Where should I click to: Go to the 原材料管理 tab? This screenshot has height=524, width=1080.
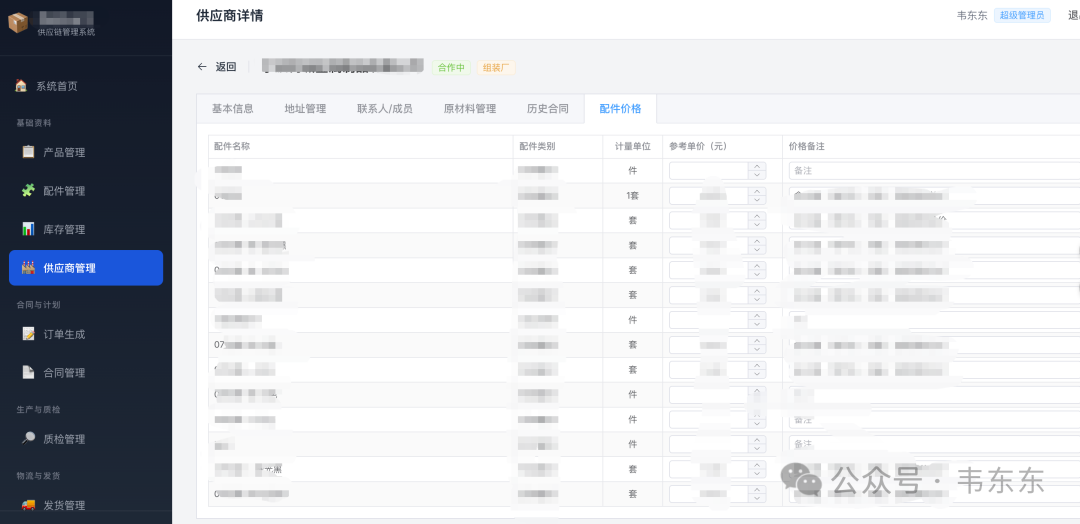tap(470, 108)
